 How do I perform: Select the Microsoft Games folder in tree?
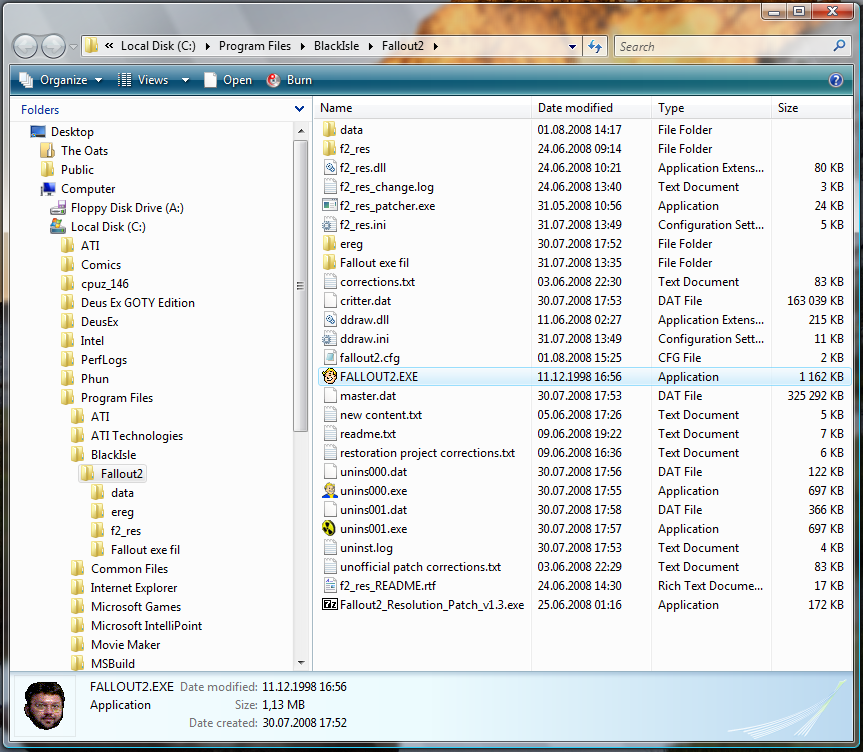(x=136, y=607)
